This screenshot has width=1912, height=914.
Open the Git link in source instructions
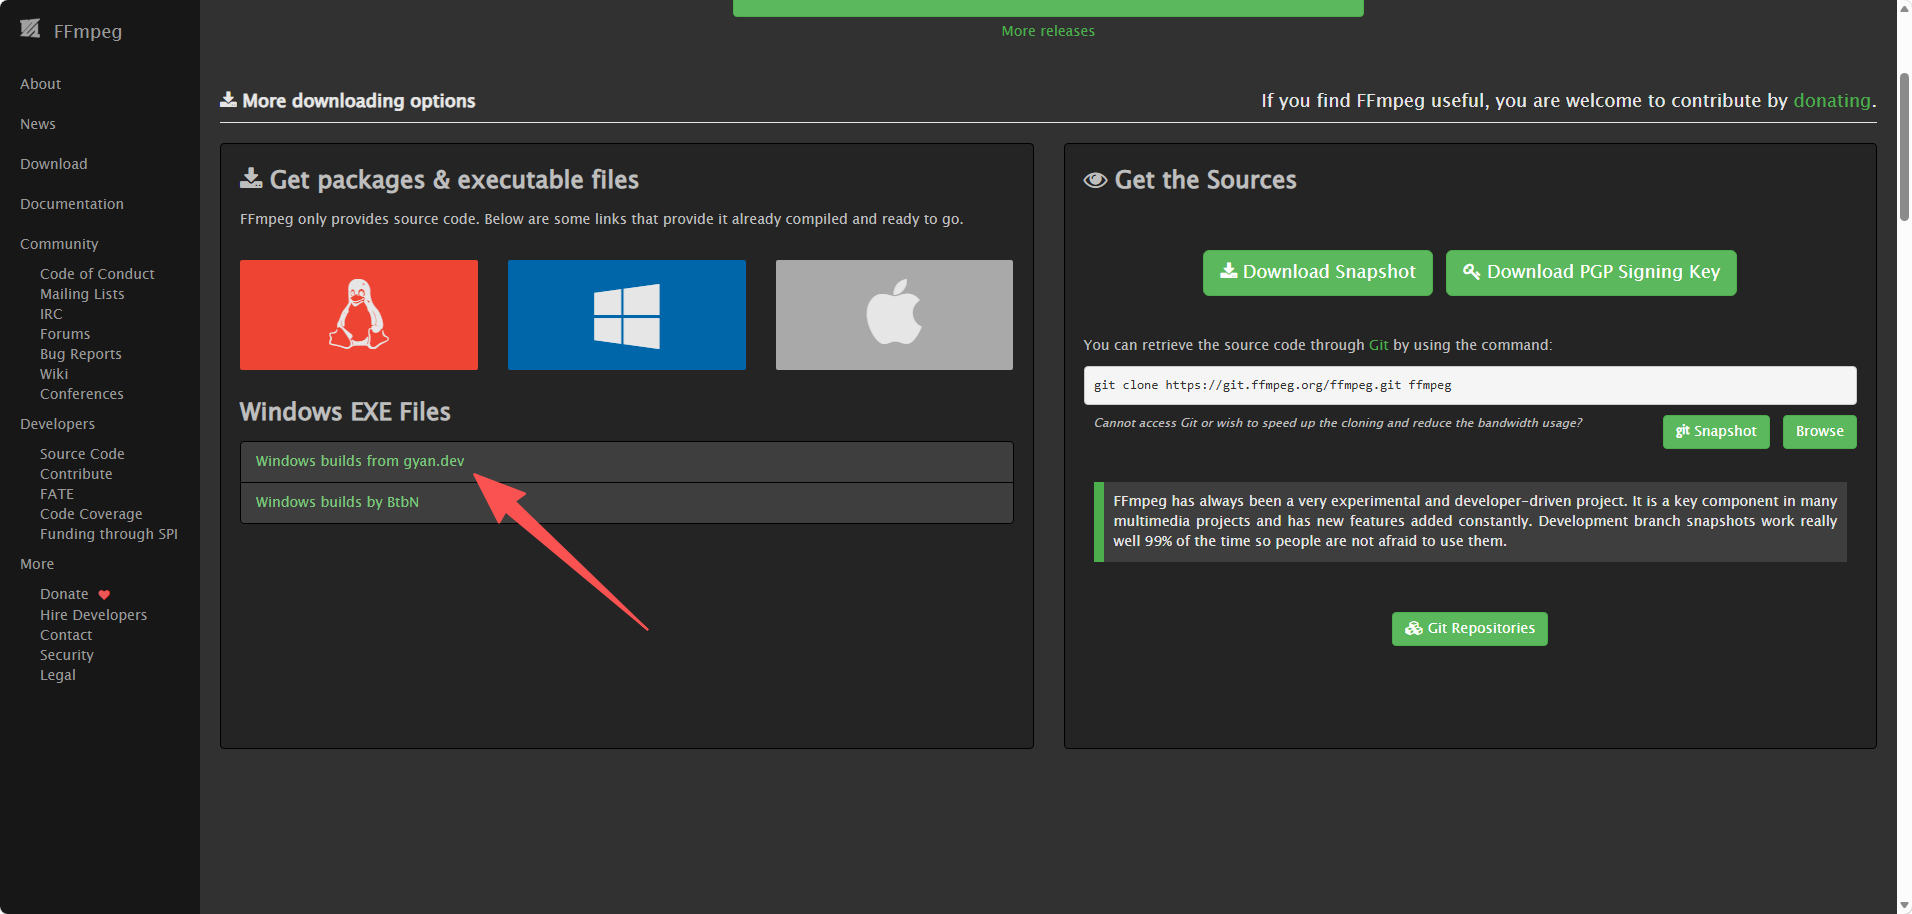point(1378,345)
